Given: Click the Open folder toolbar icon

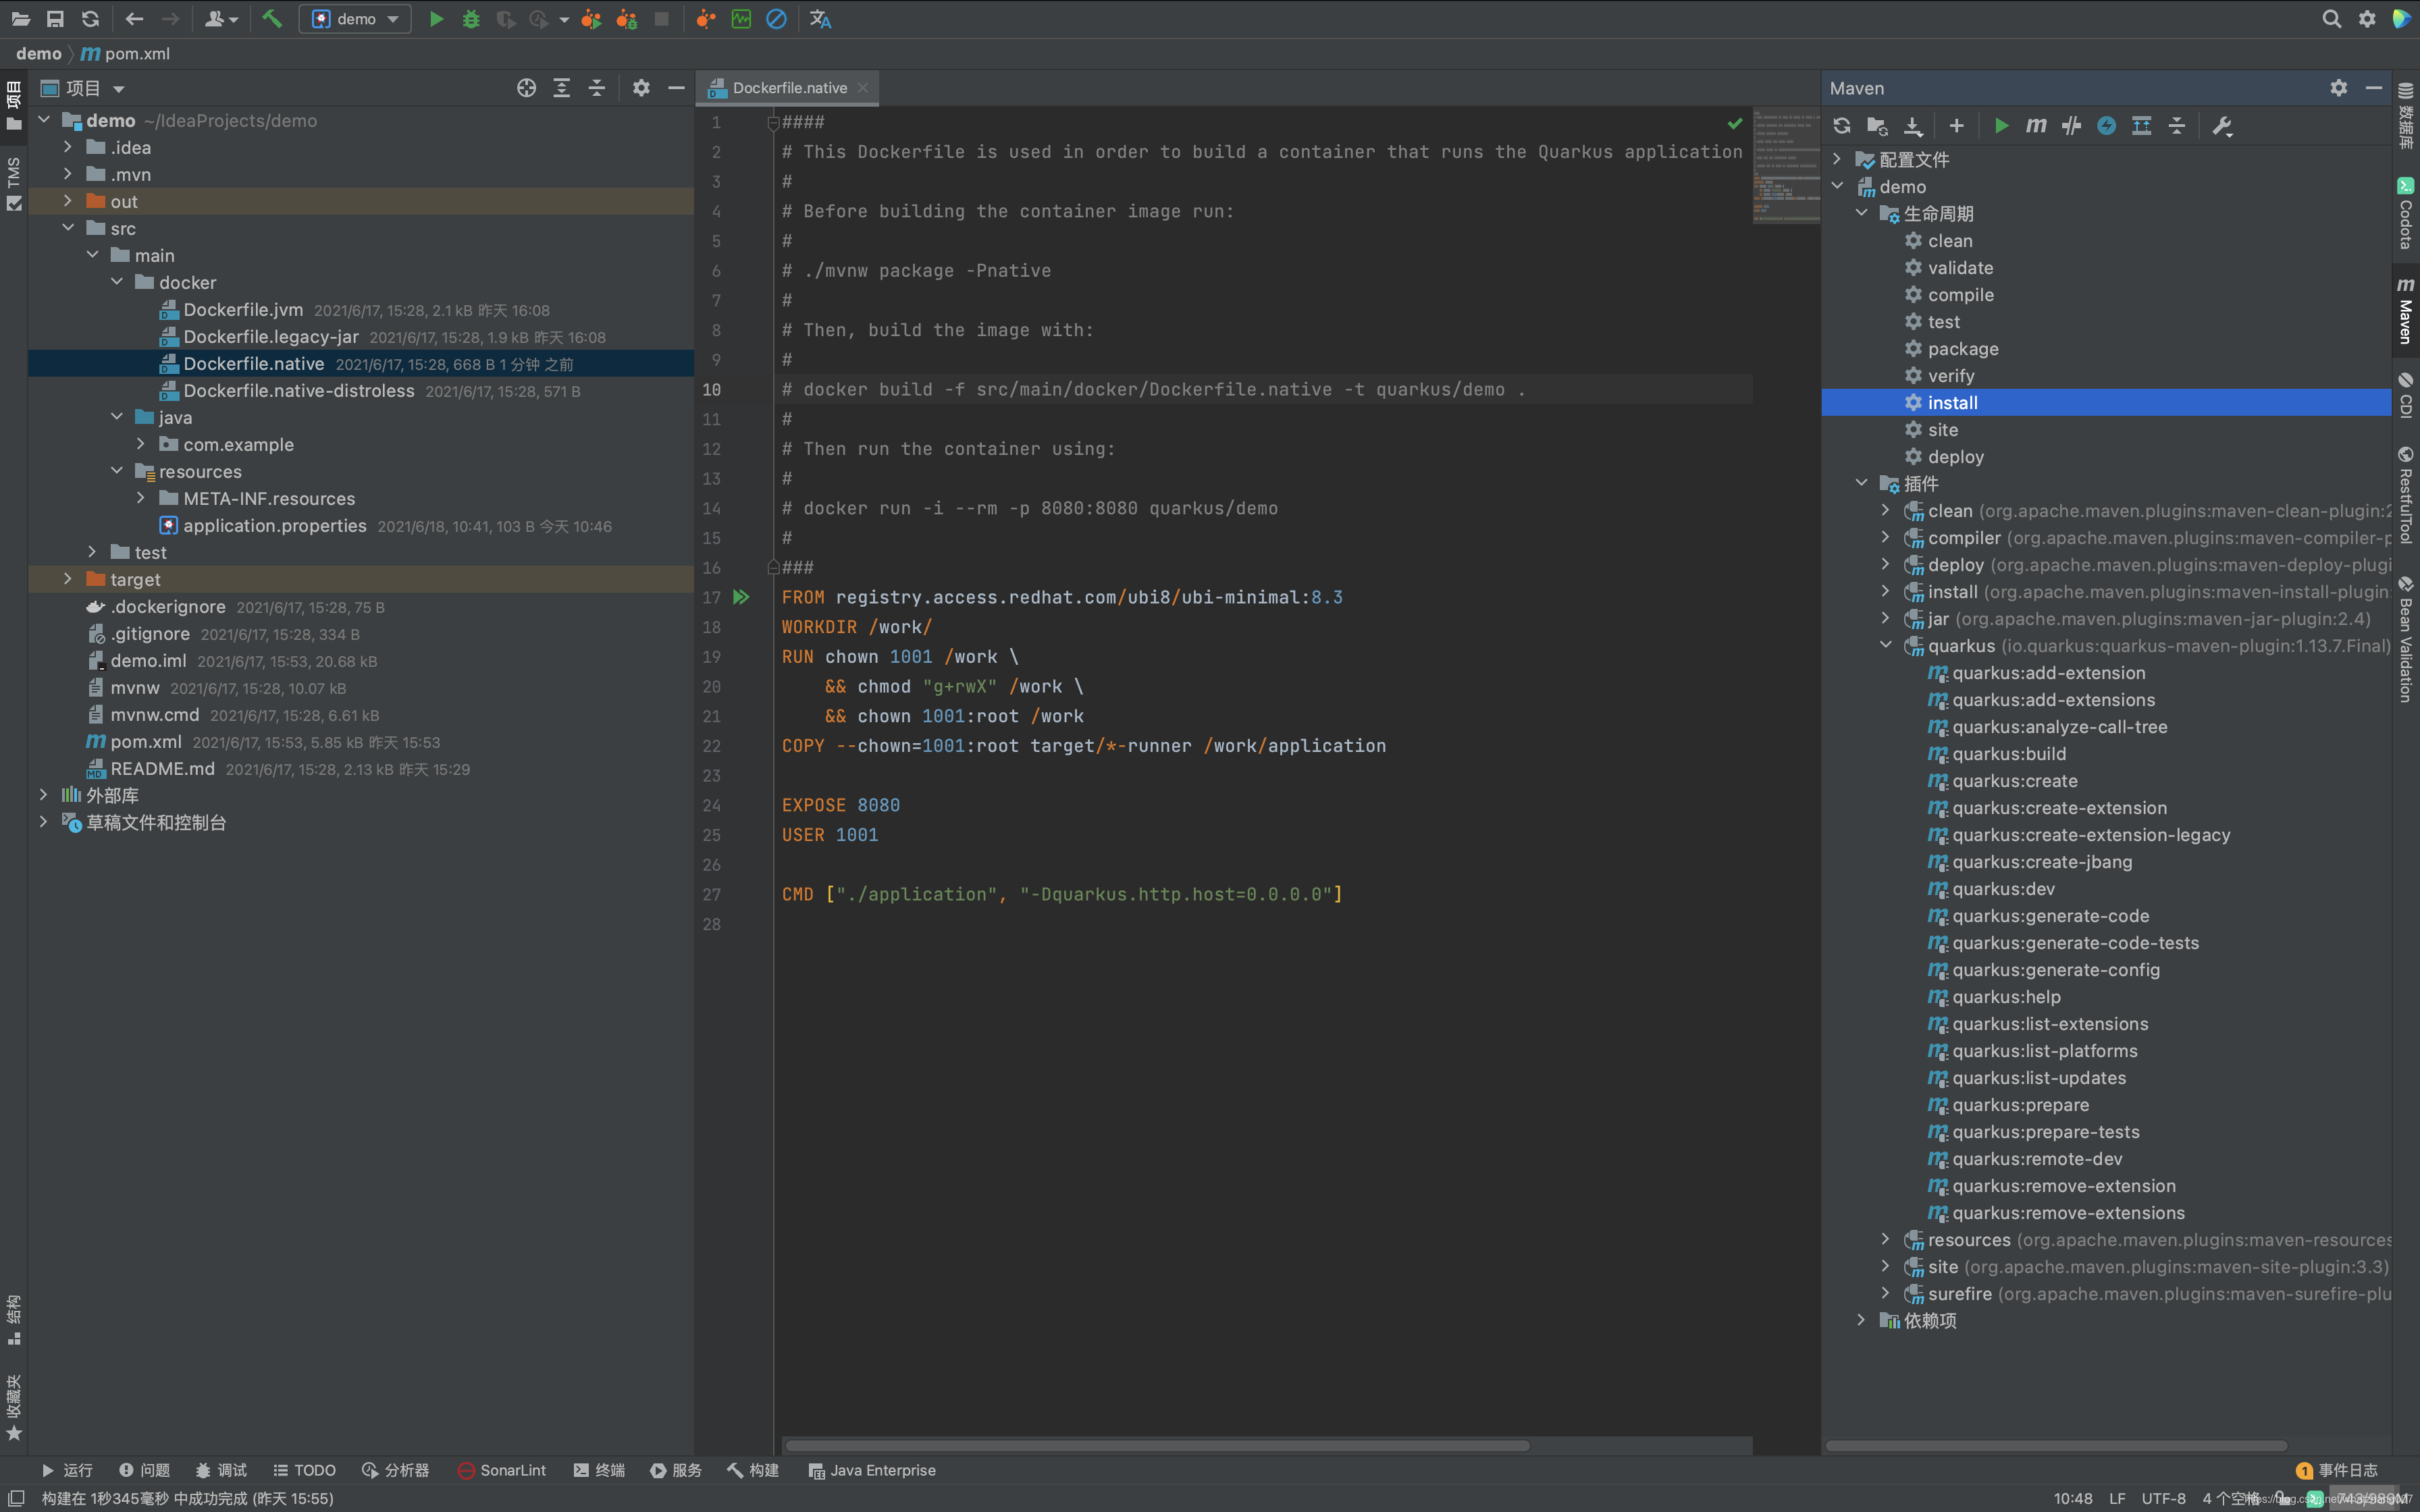Looking at the screenshot, I should (20, 19).
